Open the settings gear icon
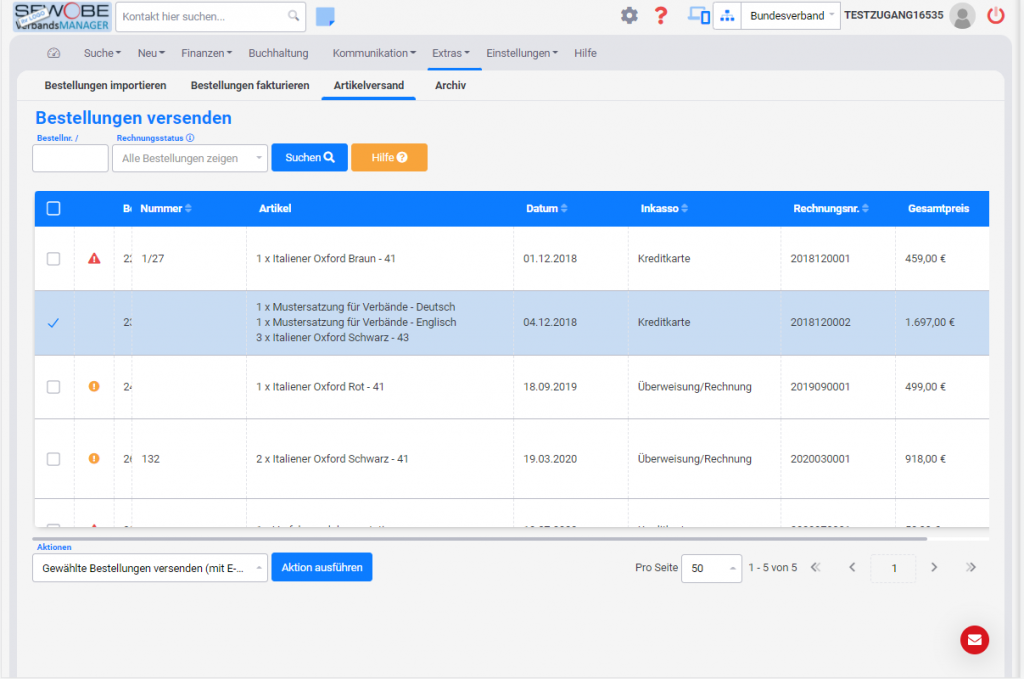Image resolution: width=1024 pixels, height=679 pixels. click(629, 16)
